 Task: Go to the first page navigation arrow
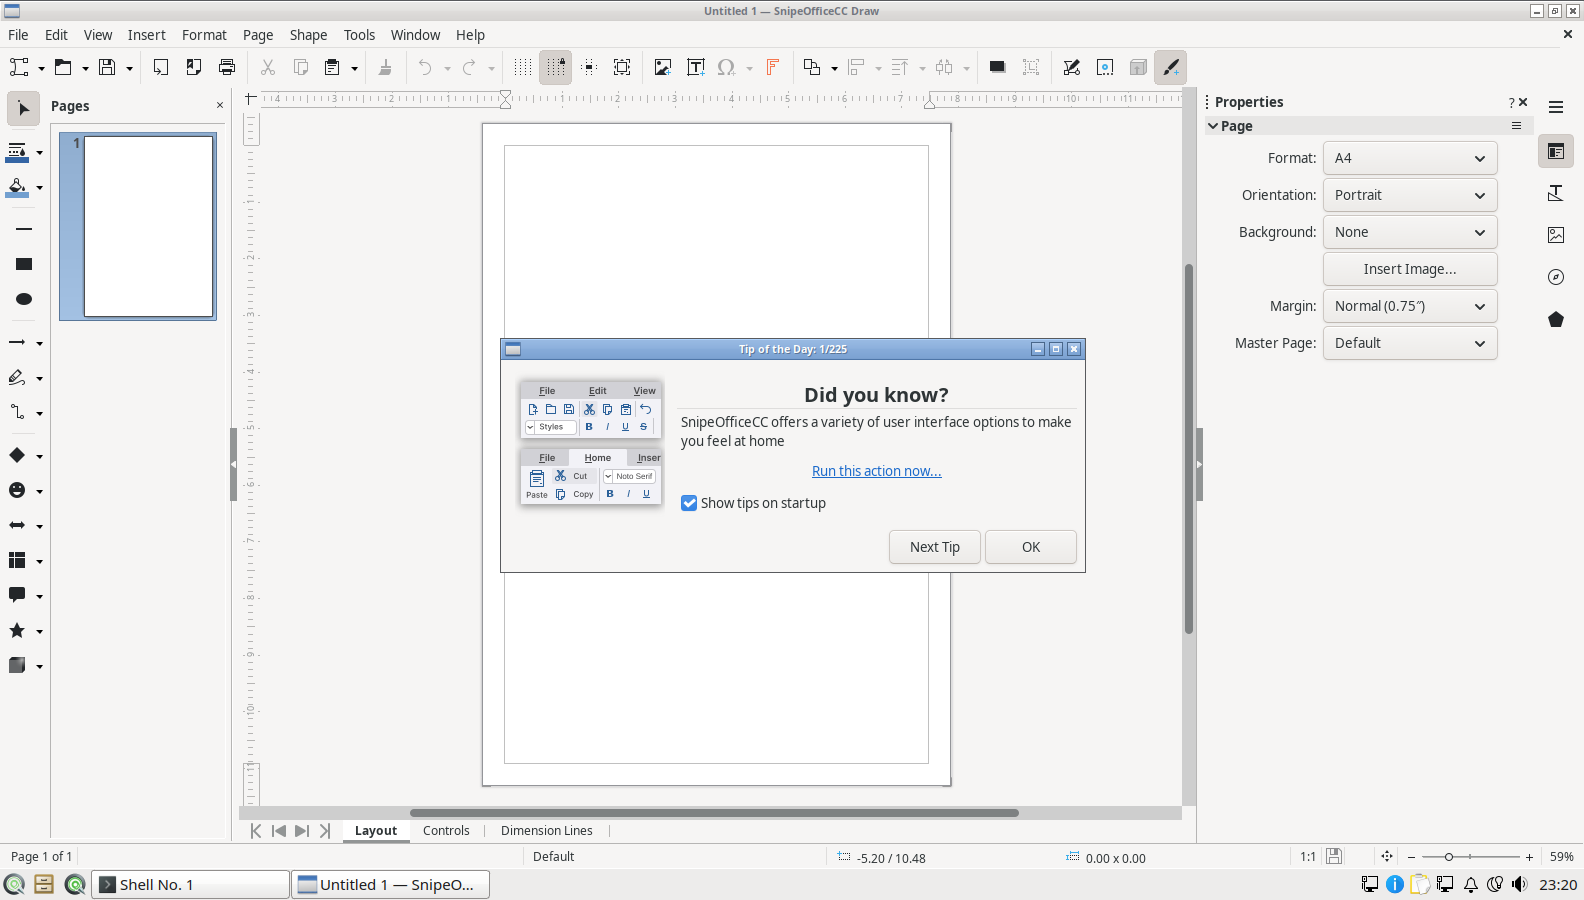(x=256, y=831)
